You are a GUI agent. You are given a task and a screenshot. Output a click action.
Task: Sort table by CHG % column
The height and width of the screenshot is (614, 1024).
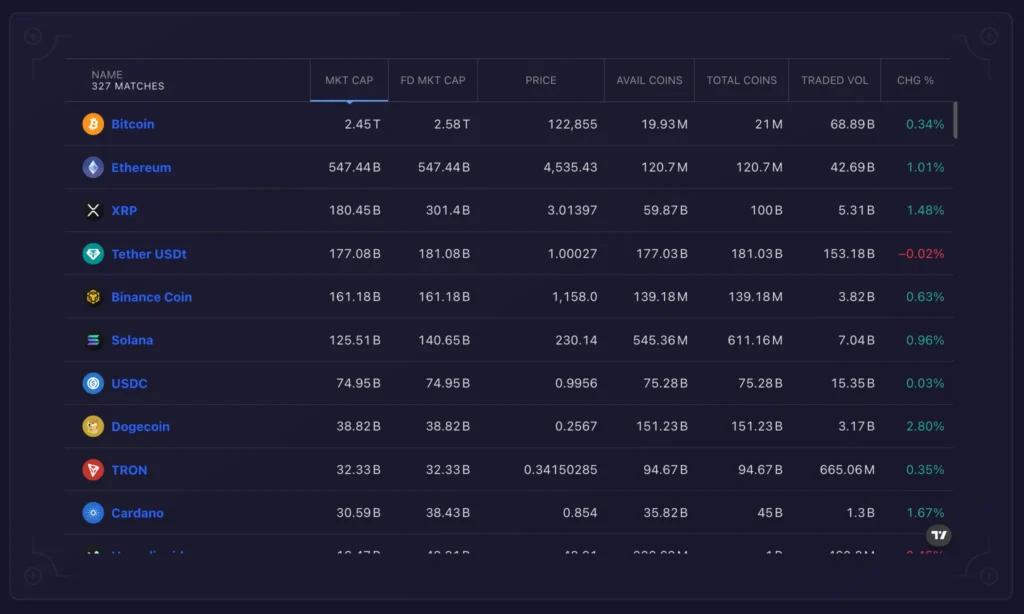(915, 80)
